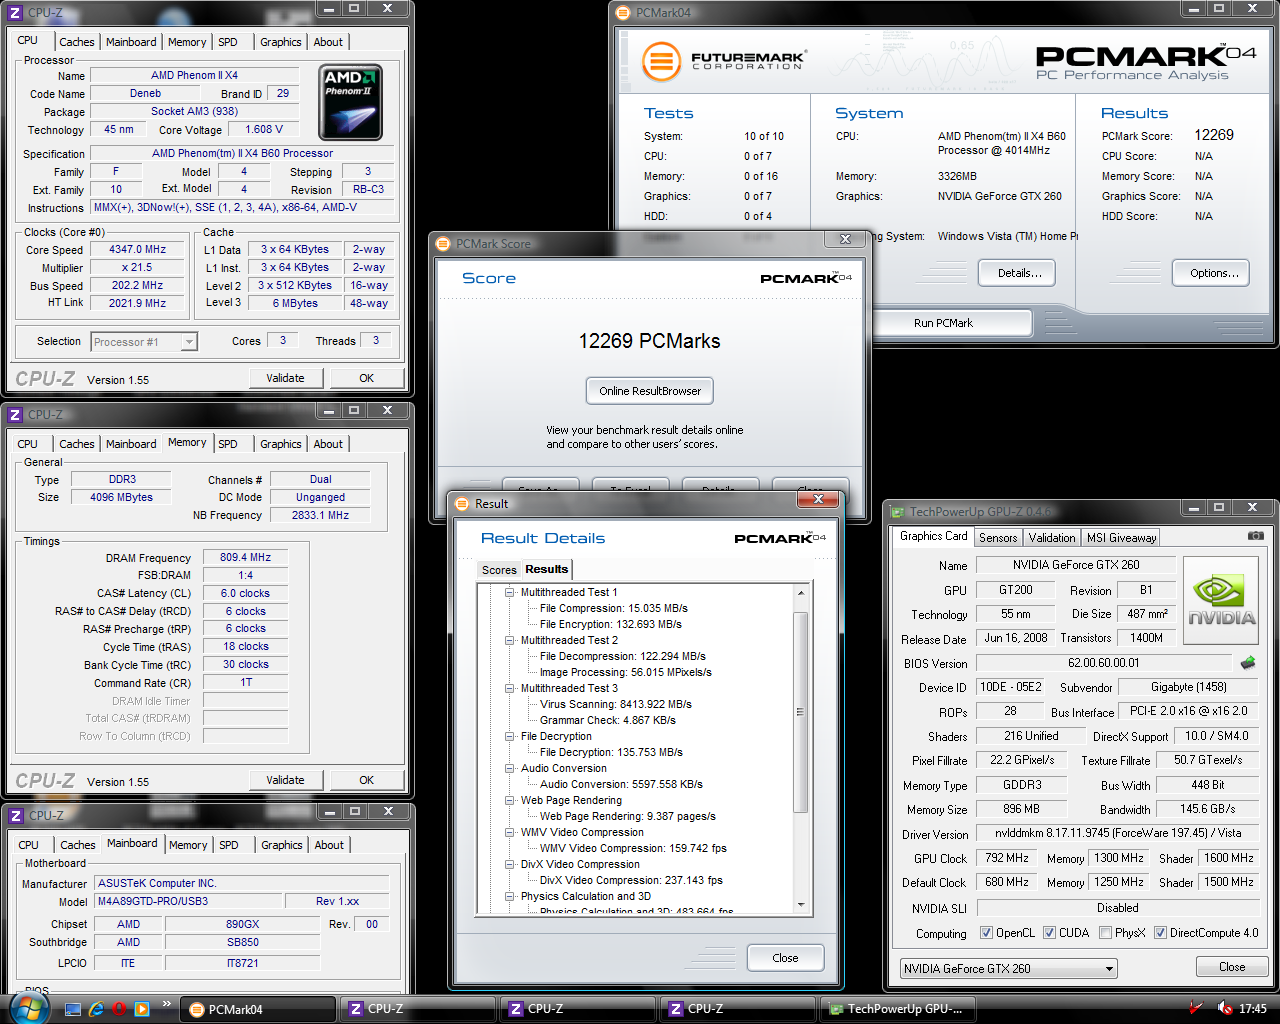Collapse the DivX Video Compression node
Viewport: 1280px width, 1024px height.
click(x=510, y=864)
